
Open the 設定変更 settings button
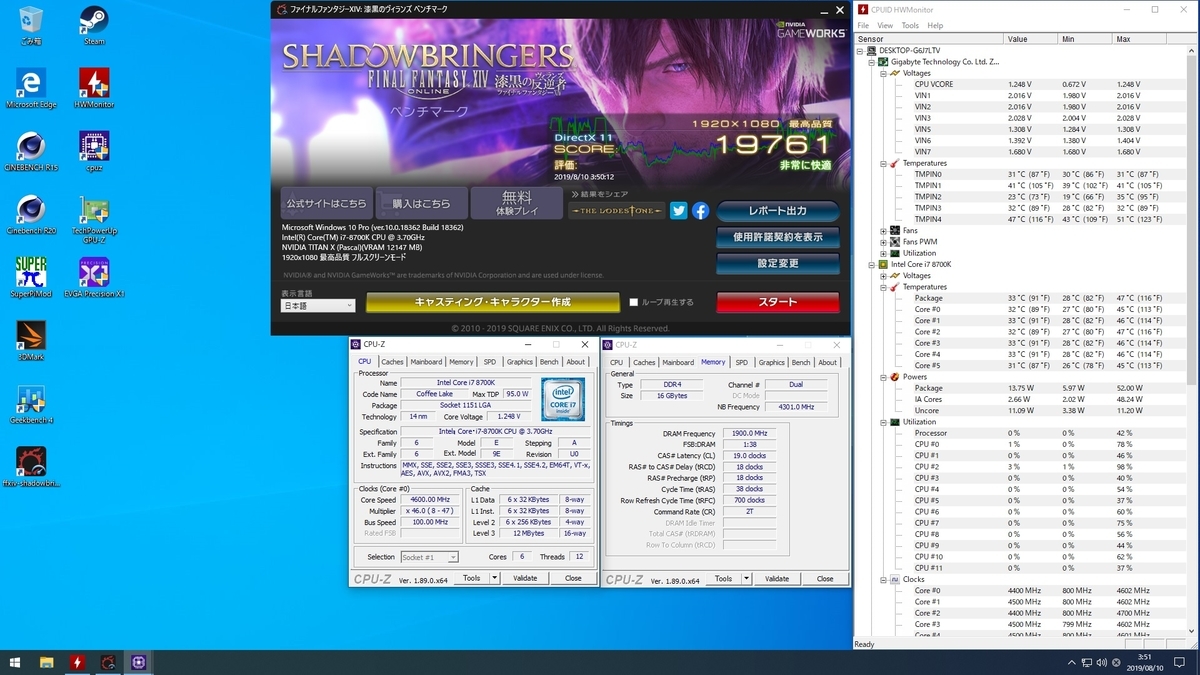776,264
